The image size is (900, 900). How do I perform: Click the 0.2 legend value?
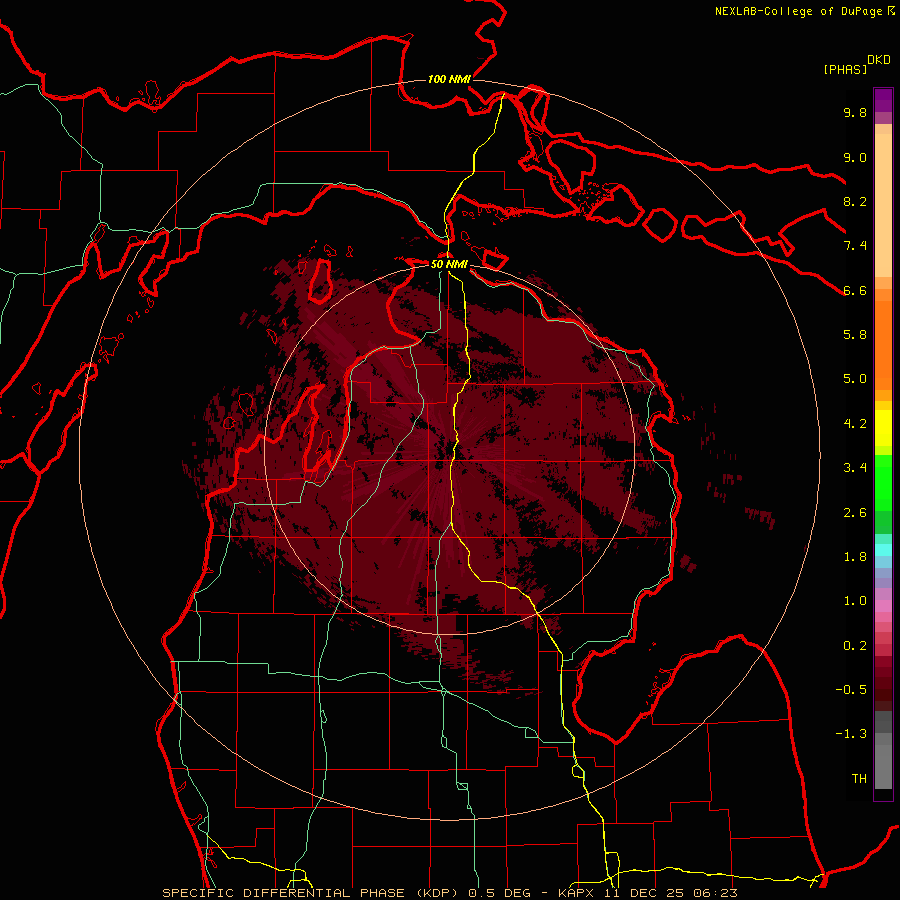click(855, 646)
